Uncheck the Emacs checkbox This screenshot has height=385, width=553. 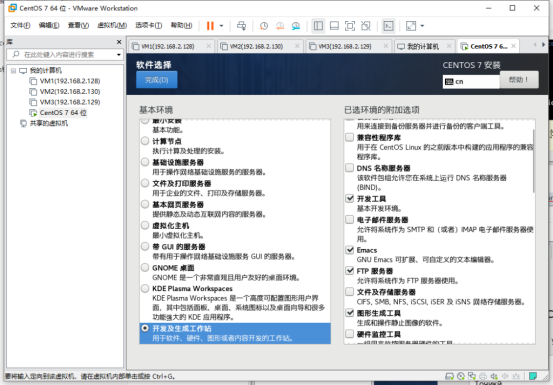click(x=350, y=250)
